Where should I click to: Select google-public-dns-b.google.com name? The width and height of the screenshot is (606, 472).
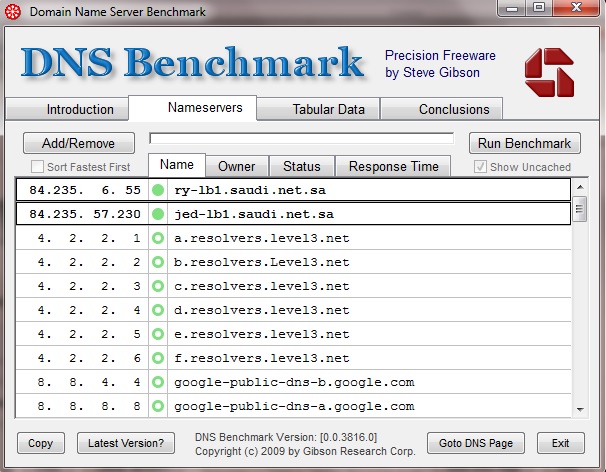tap(294, 382)
